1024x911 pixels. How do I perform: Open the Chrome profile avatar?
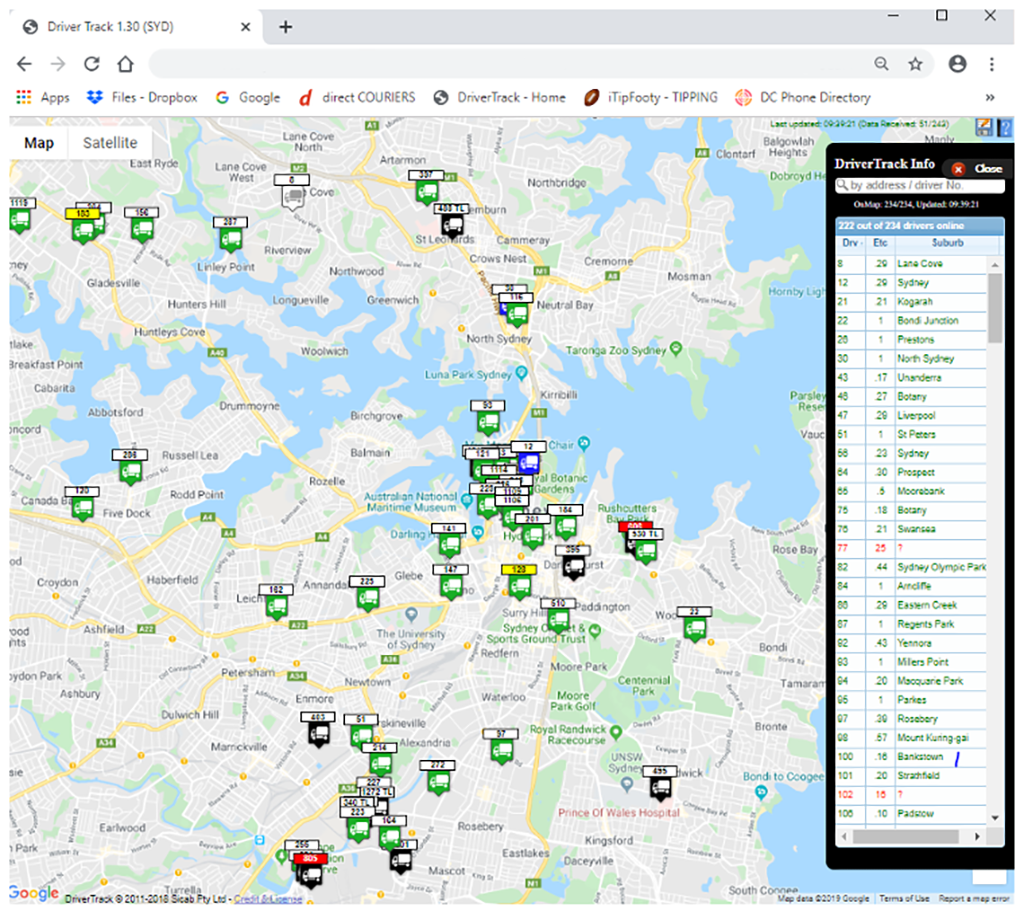tap(957, 63)
